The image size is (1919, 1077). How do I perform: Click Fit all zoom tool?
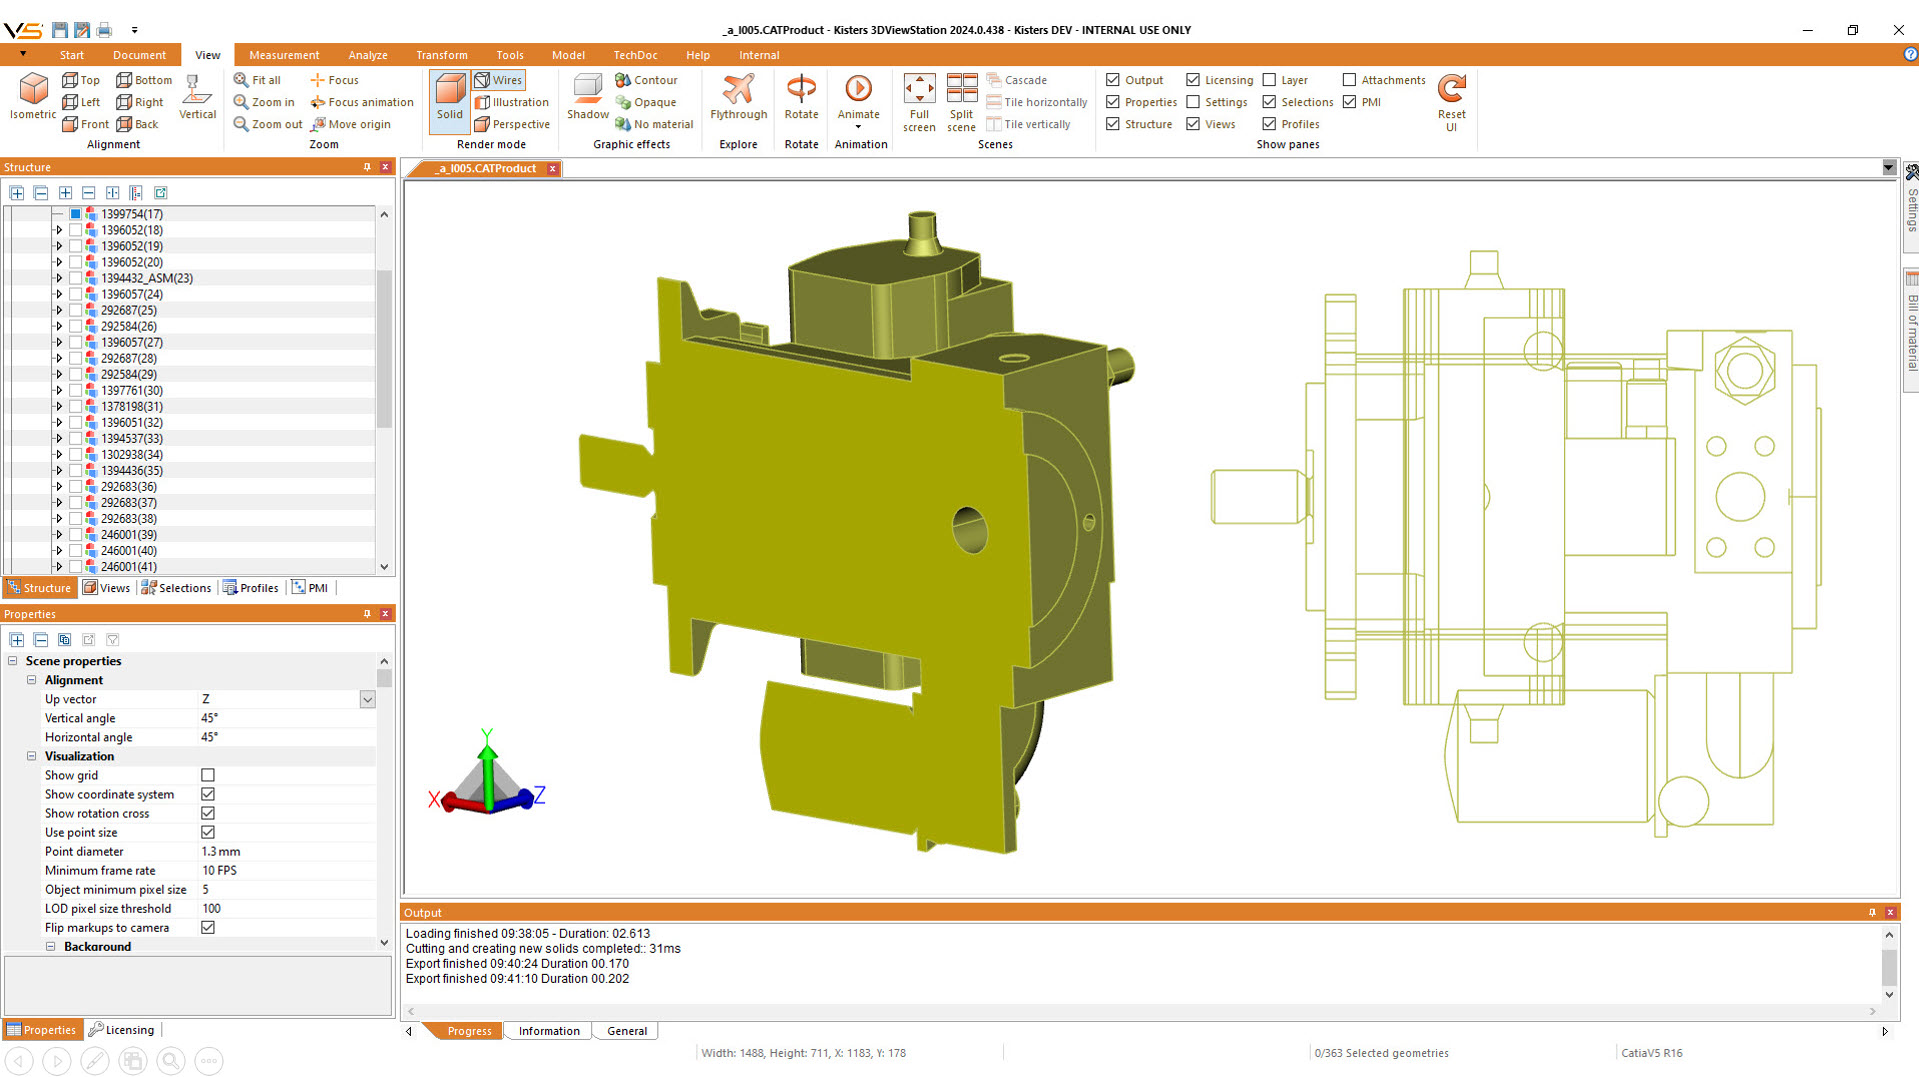tap(257, 80)
